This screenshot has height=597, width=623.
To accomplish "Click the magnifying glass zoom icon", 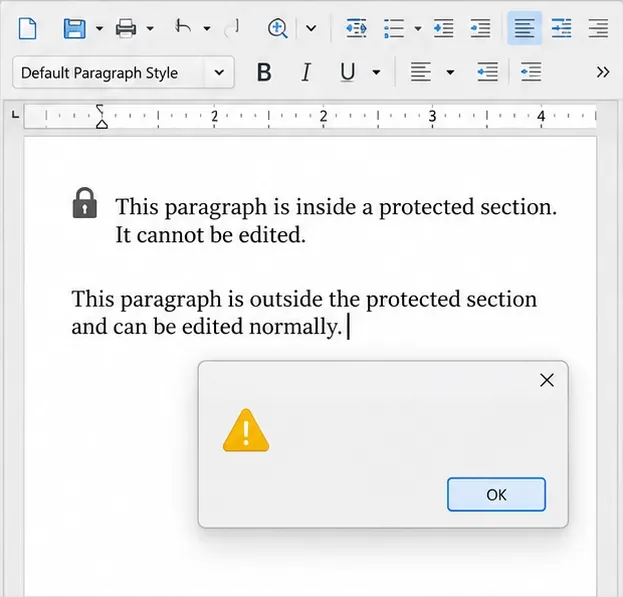I will 277,29.
